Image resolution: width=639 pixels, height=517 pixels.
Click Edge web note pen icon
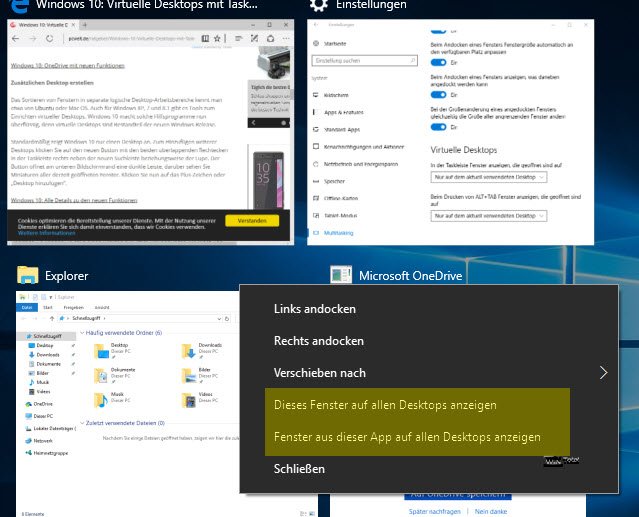click(254, 39)
